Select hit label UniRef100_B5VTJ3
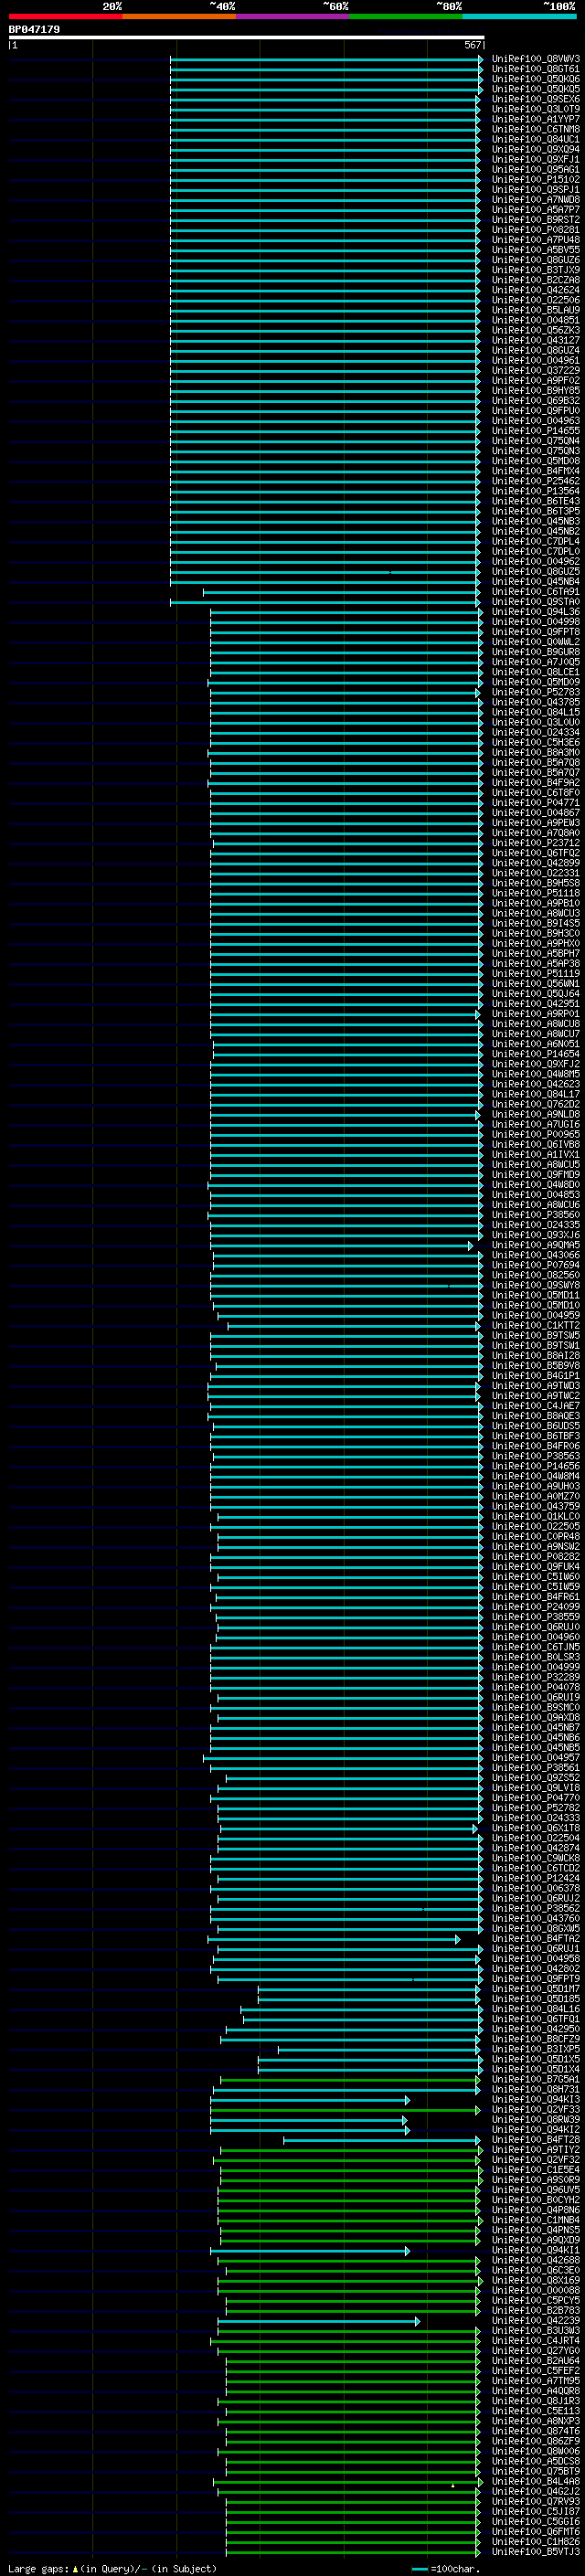This screenshot has width=585, height=2576. 535,2552
